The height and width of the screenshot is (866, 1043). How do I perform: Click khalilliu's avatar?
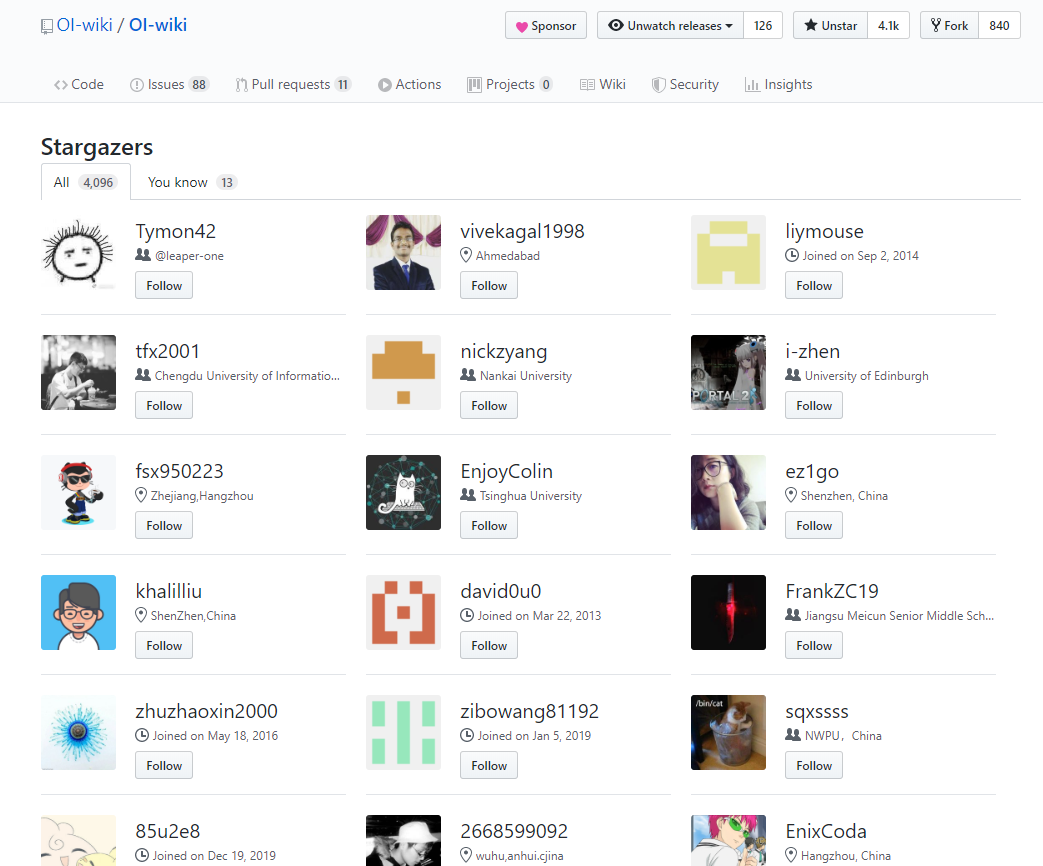(78, 612)
